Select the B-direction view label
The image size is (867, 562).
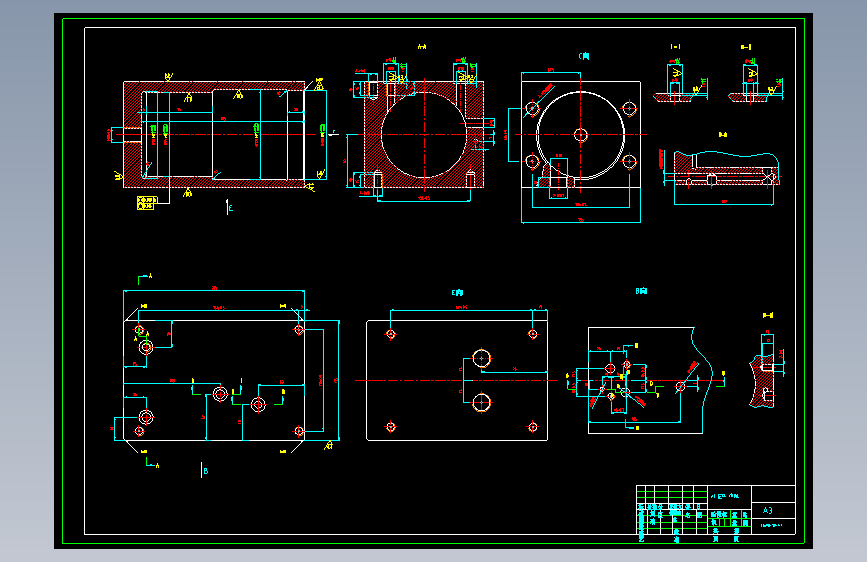(x=641, y=290)
